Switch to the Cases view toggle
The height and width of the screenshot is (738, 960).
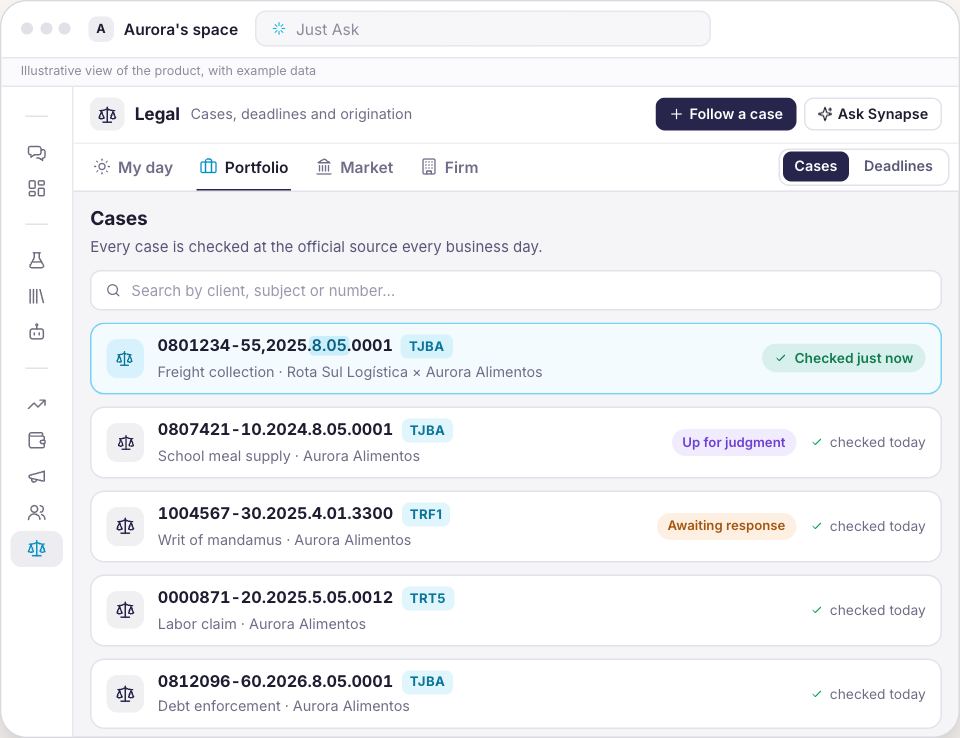pyautogui.click(x=815, y=166)
